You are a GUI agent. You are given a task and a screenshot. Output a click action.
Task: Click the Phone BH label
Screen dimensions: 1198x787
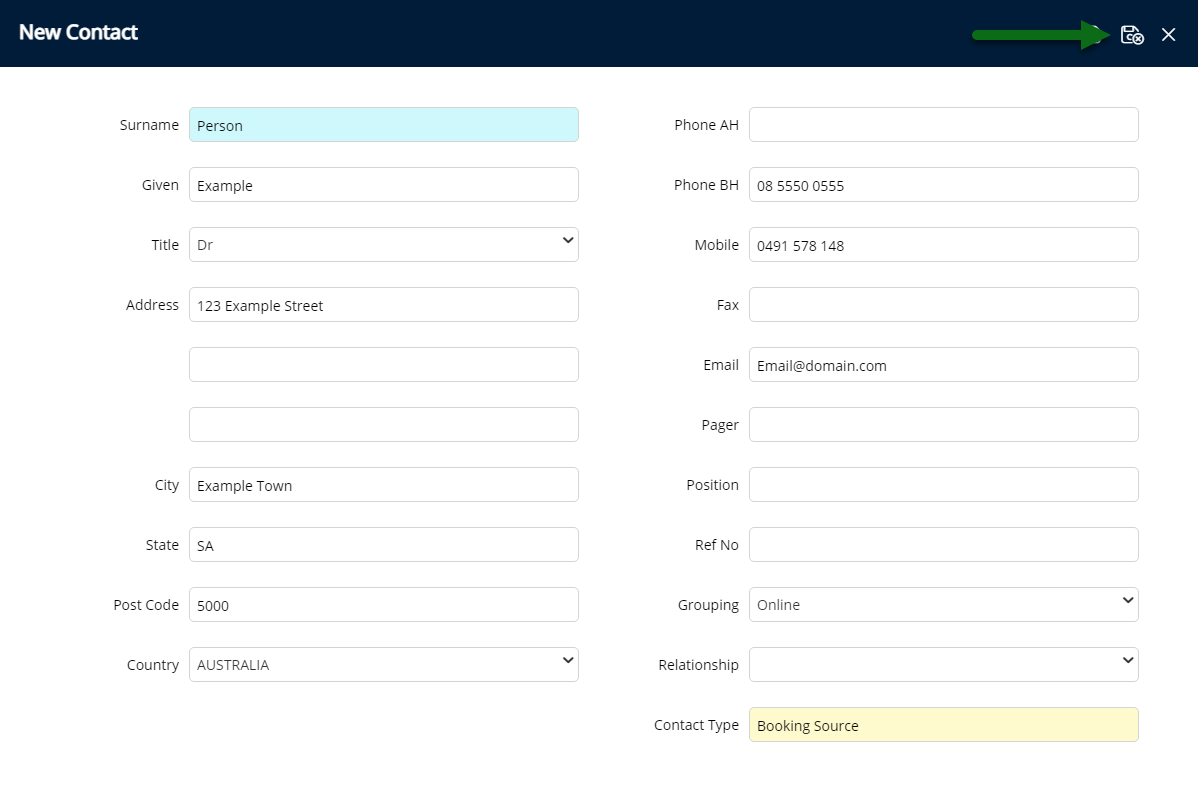pos(706,185)
